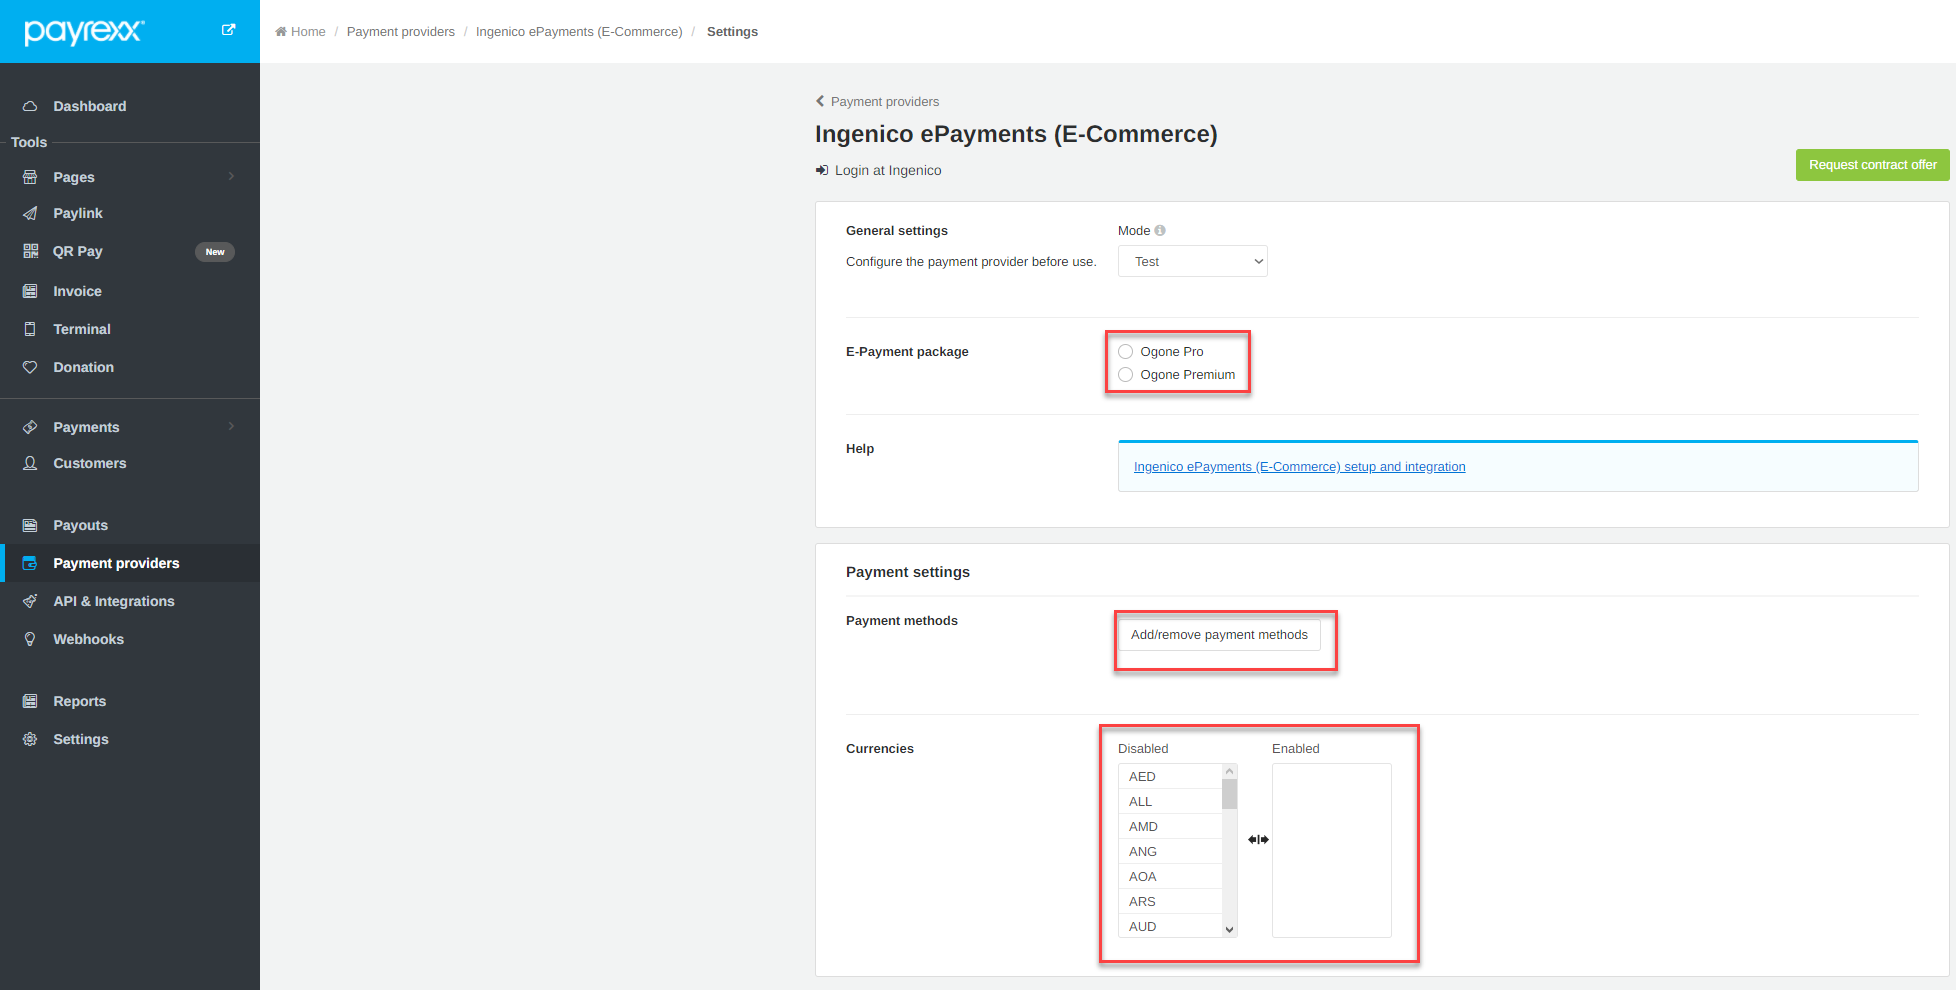Click the Webhooks lightbulb icon
This screenshot has width=1956, height=990.
tap(30, 639)
